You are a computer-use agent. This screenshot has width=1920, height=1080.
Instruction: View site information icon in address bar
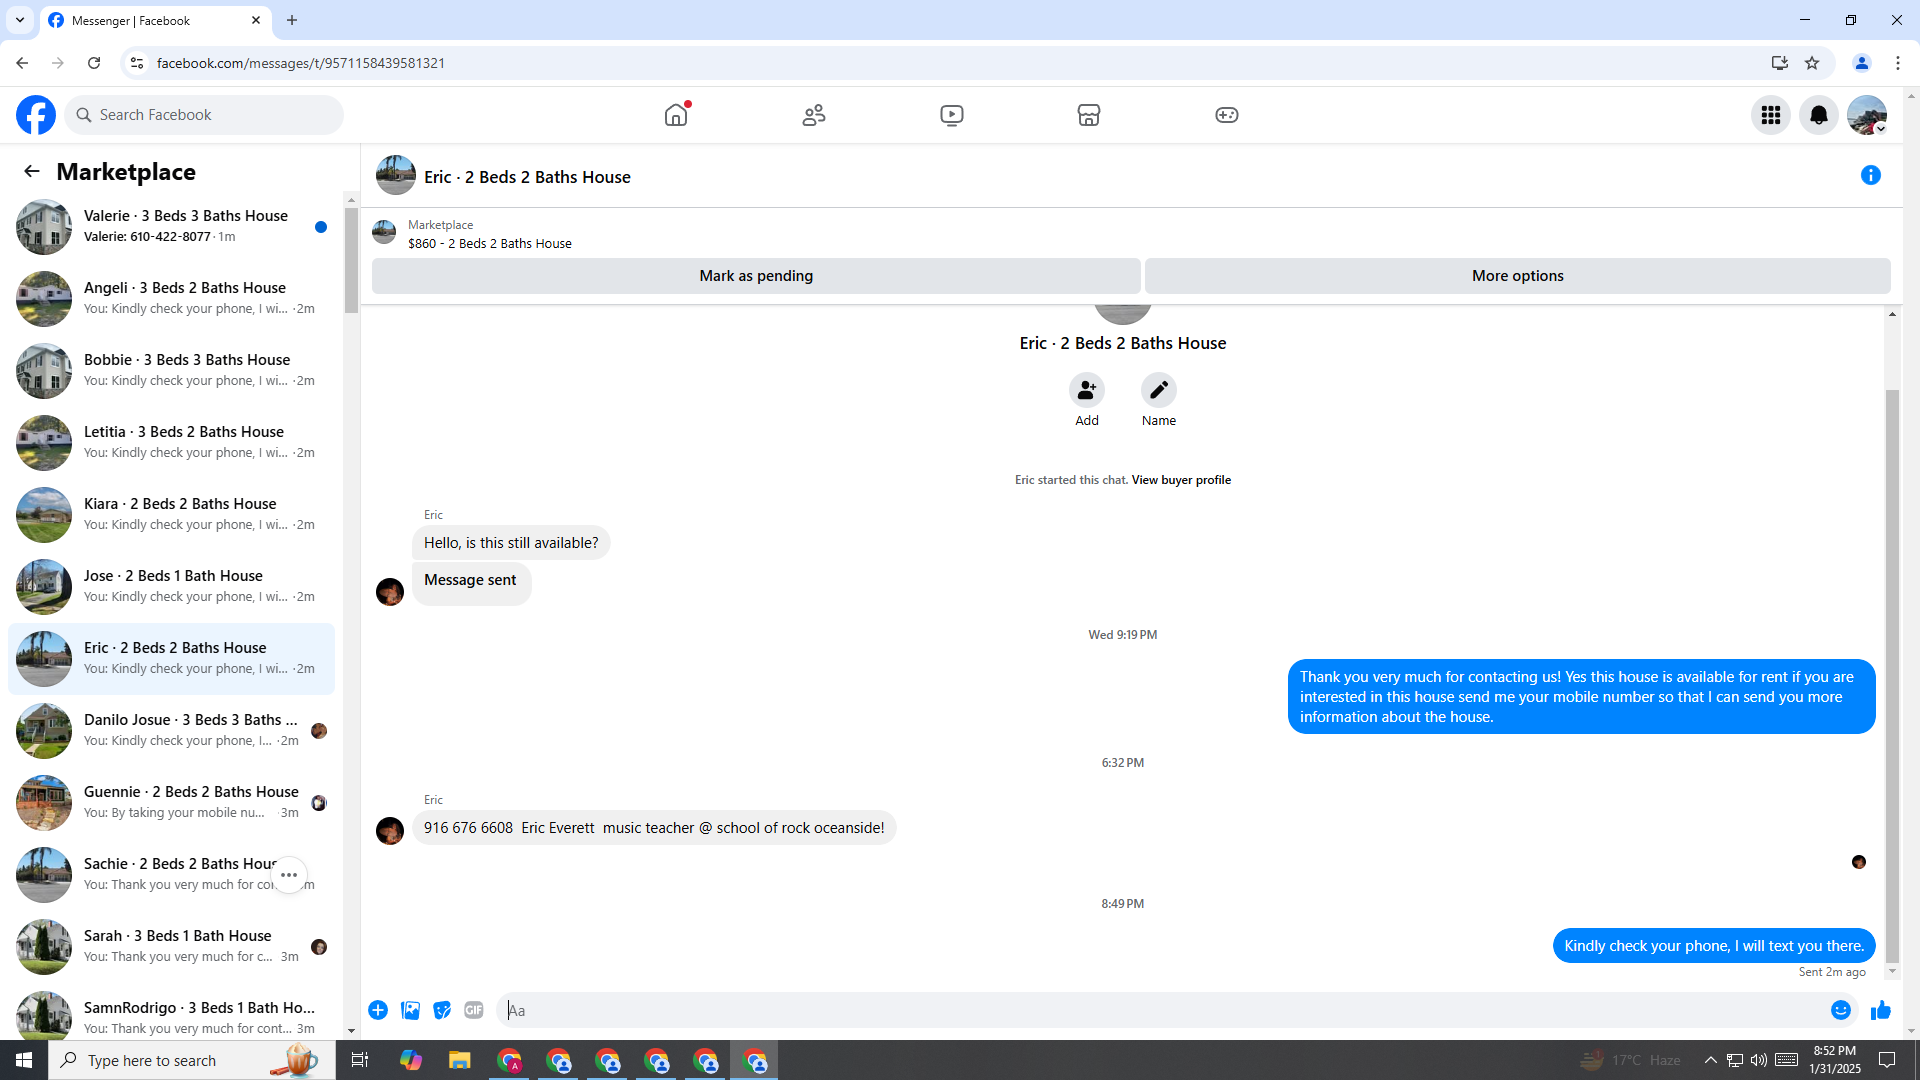[x=137, y=63]
